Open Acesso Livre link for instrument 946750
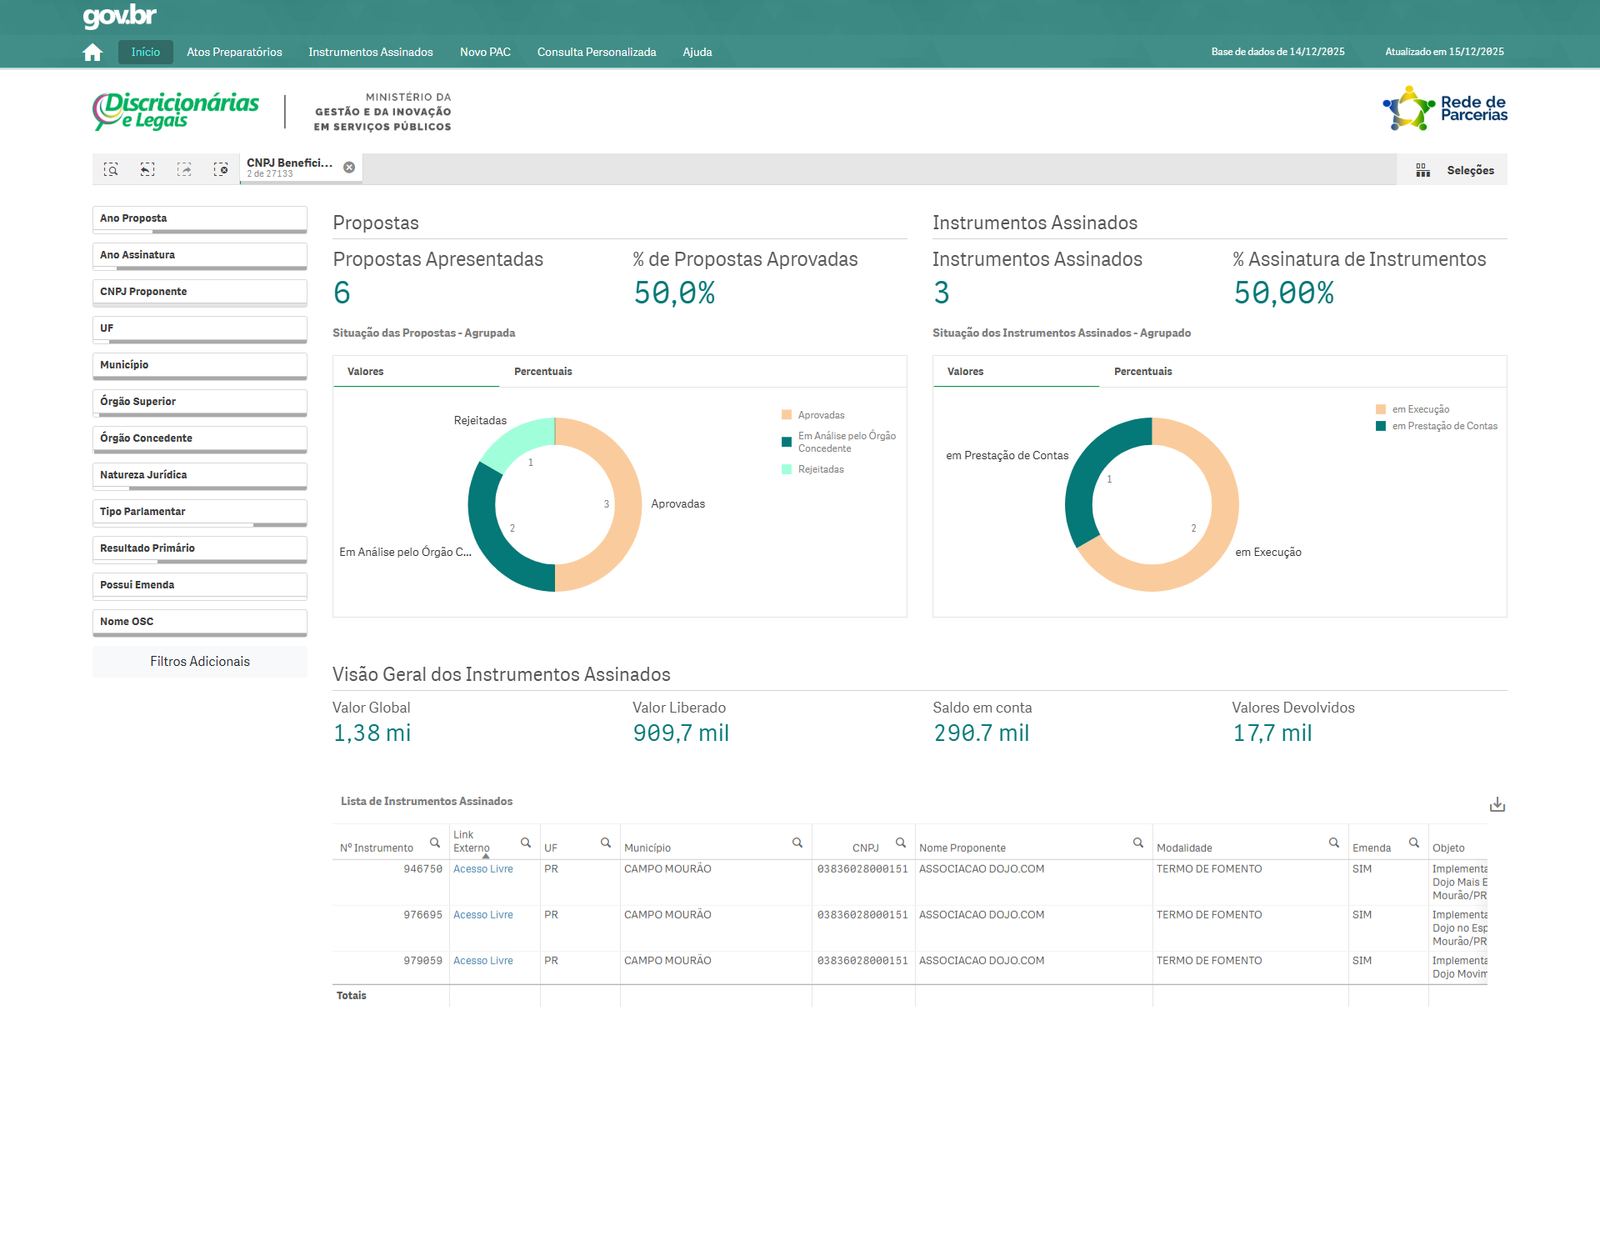 [483, 869]
